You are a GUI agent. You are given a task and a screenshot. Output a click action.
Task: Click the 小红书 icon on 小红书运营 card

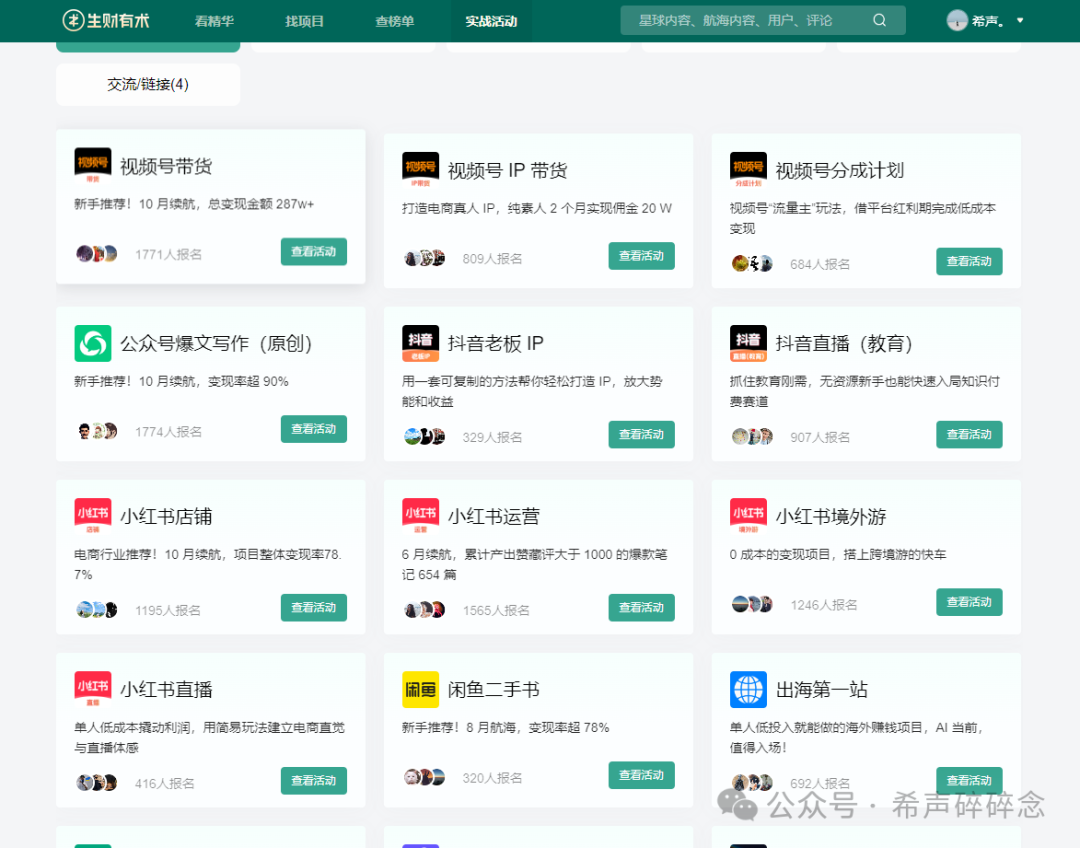421,515
